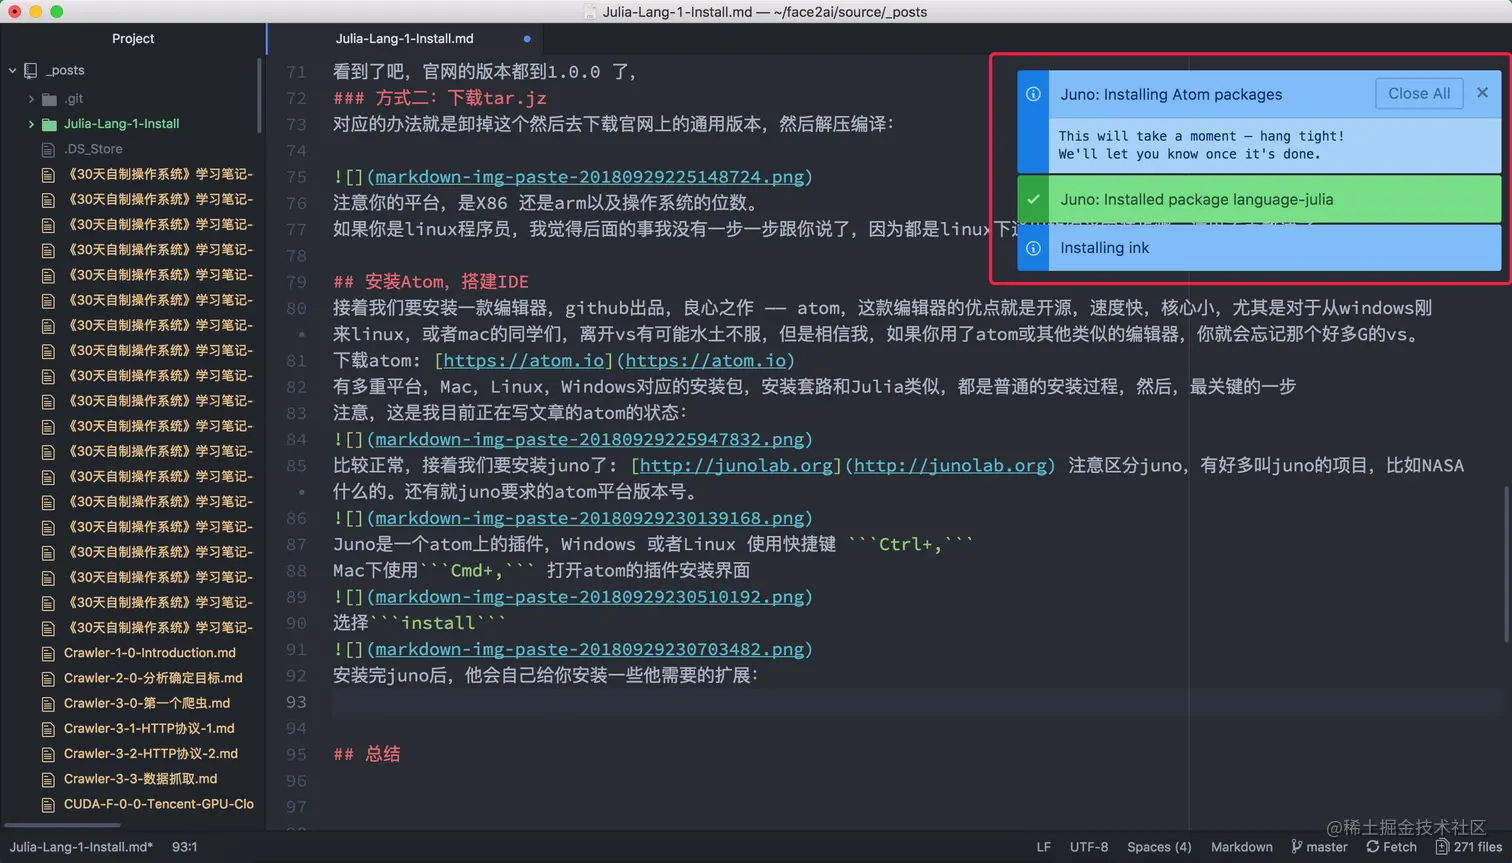
Task: Click the project tree horizontal scrollbar
Action: click(x=63, y=825)
